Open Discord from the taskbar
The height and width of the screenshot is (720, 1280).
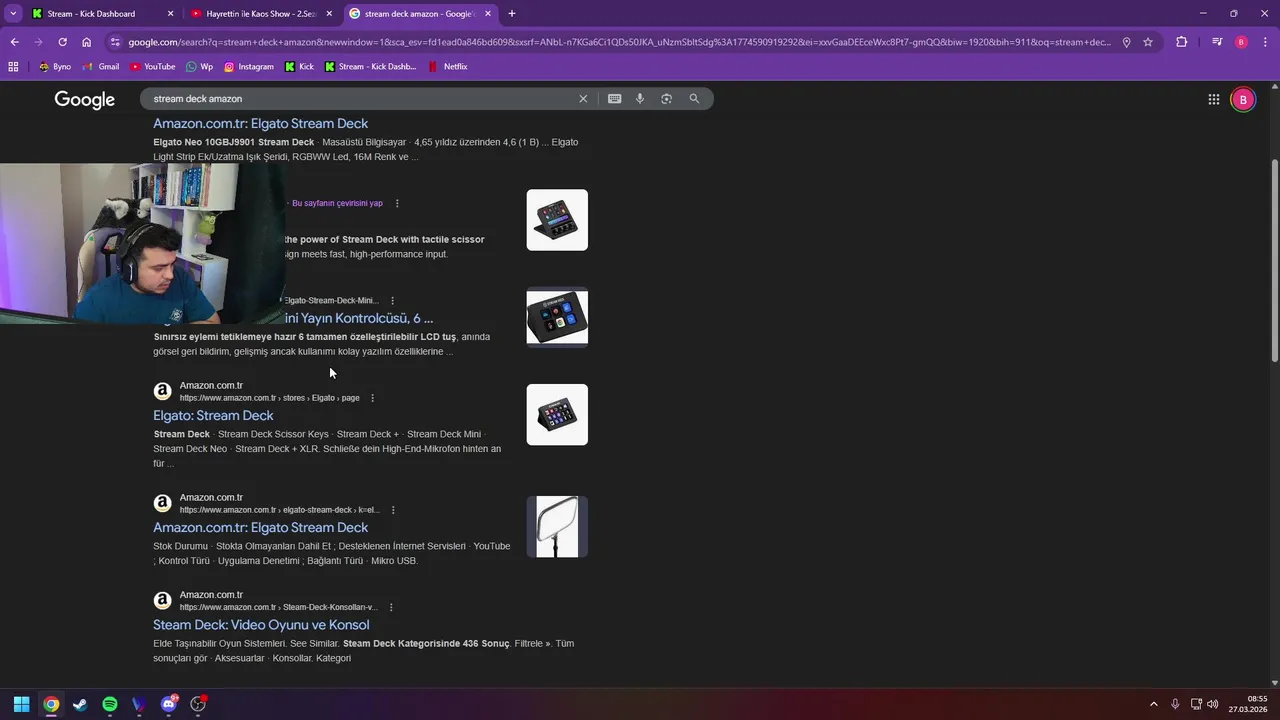click(x=168, y=704)
